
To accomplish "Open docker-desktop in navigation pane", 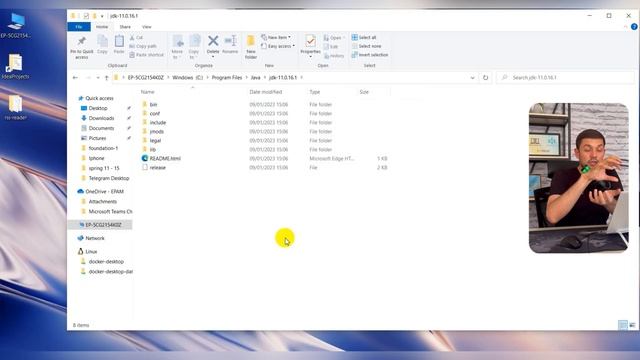I will (106, 262).
